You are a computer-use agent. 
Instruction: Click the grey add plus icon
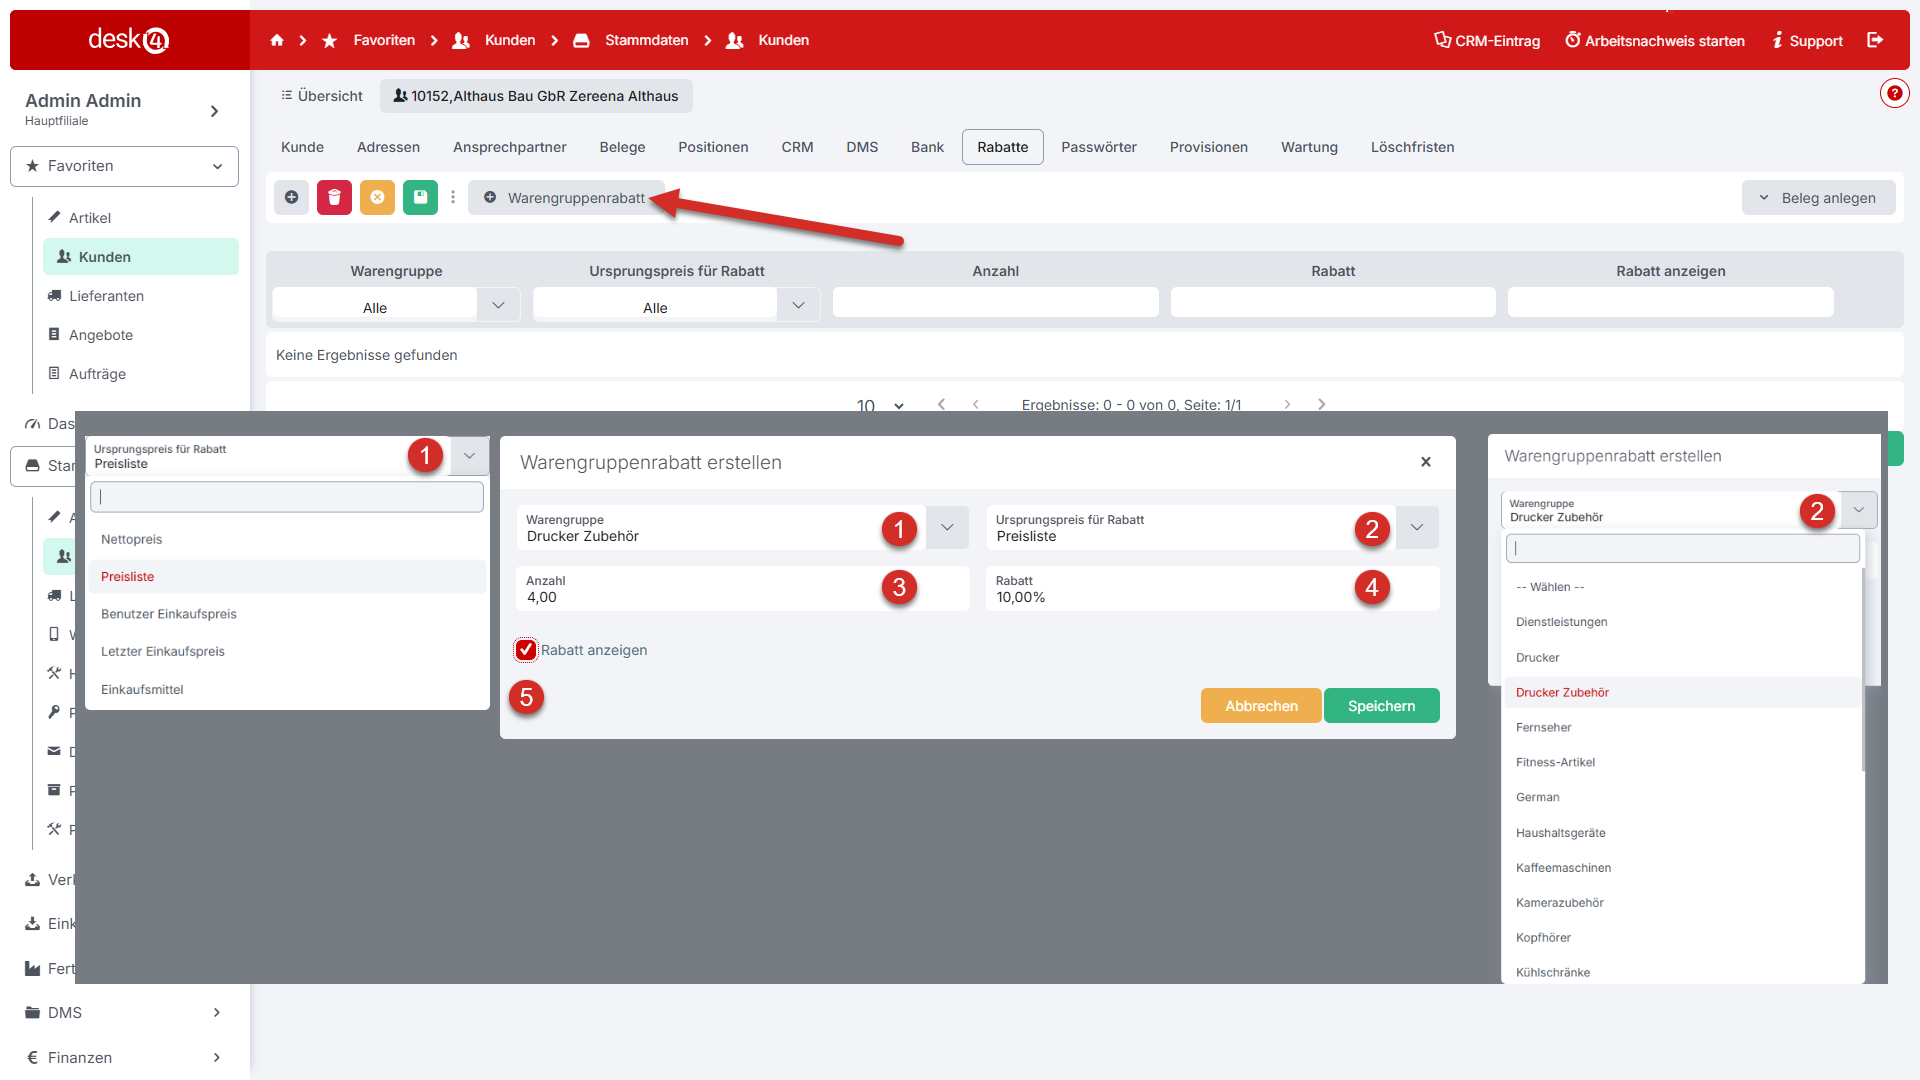point(291,197)
